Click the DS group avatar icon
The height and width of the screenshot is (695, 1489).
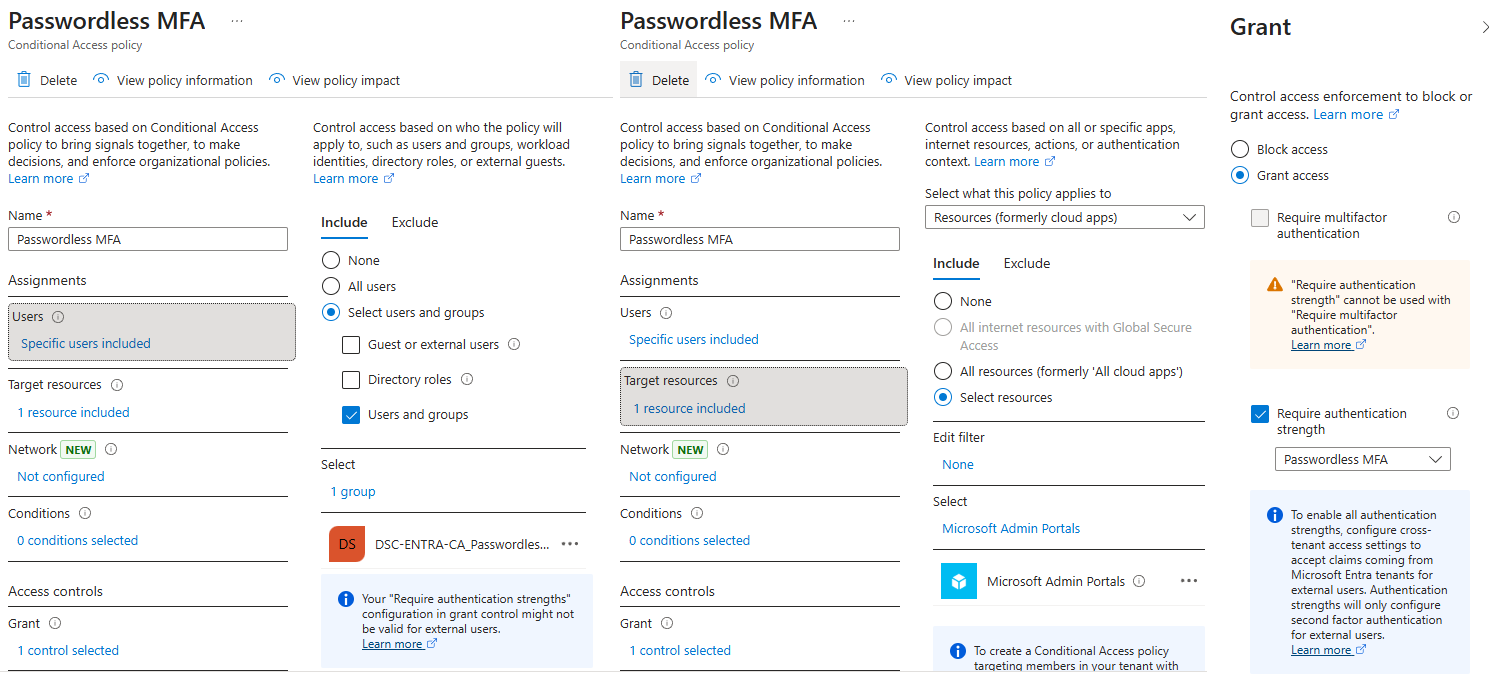pyautogui.click(x=347, y=544)
